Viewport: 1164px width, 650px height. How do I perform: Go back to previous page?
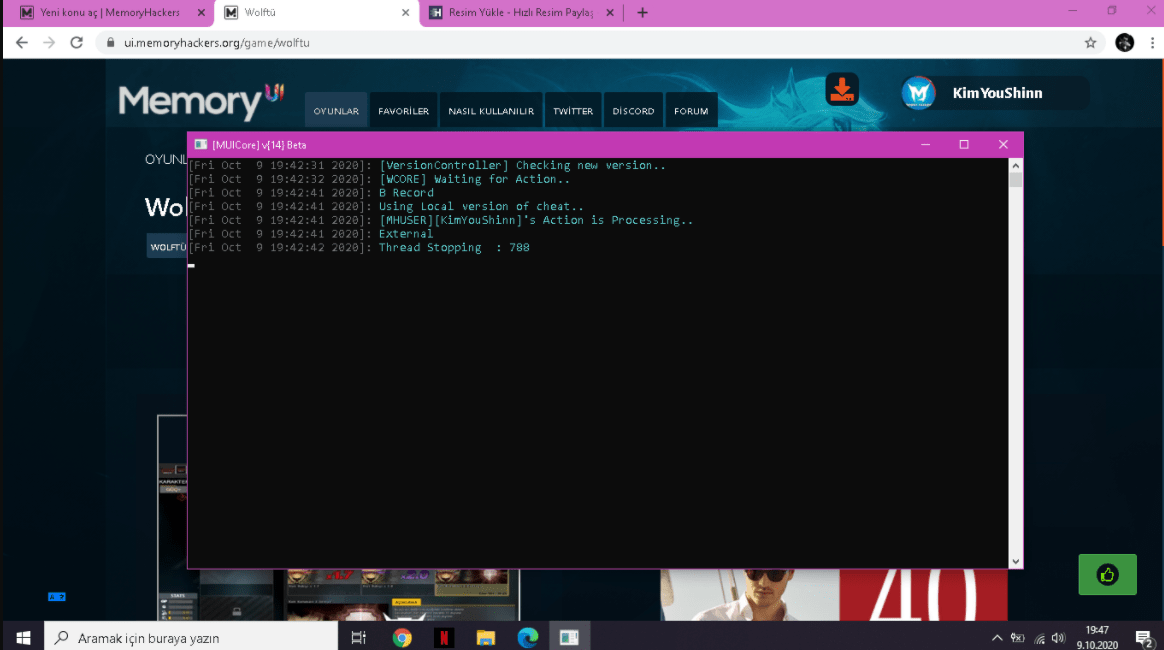click(x=22, y=43)
